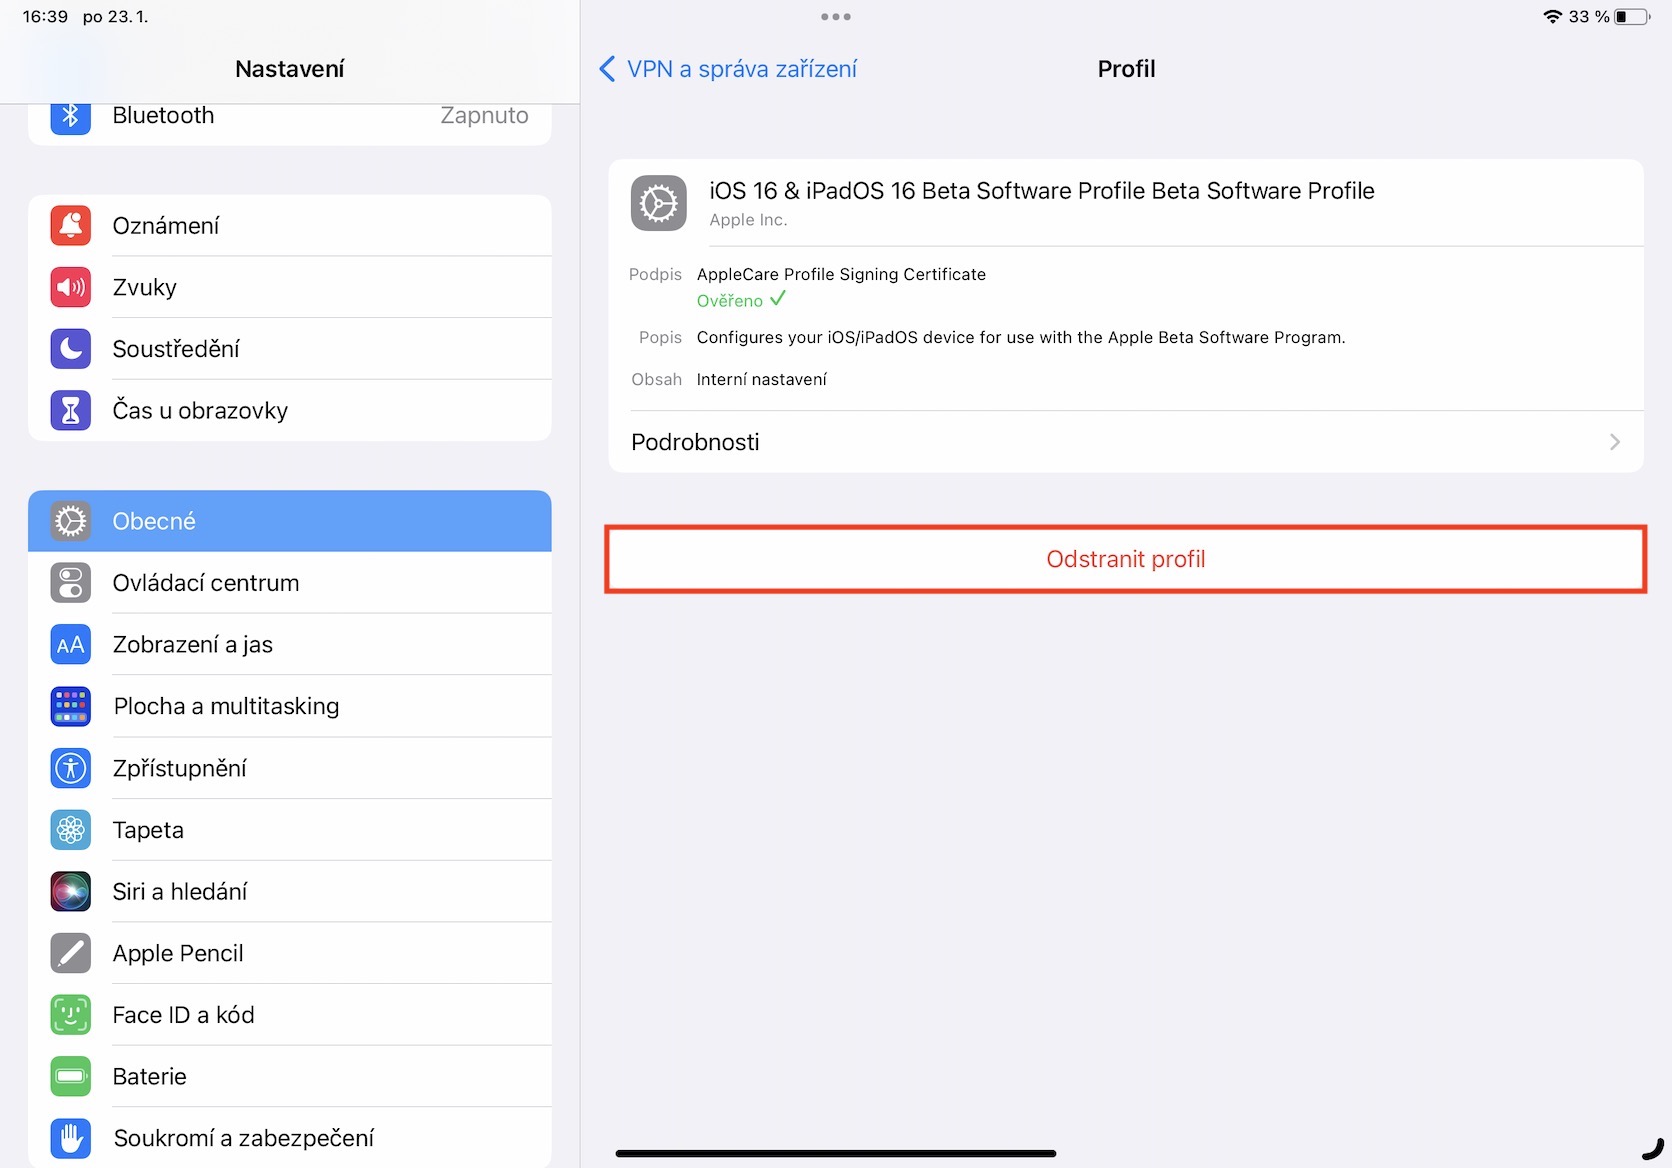This screenshot has height=1168, width=1672.
Task: Select the Apple Pencil icon
Action: click(71, 953)
